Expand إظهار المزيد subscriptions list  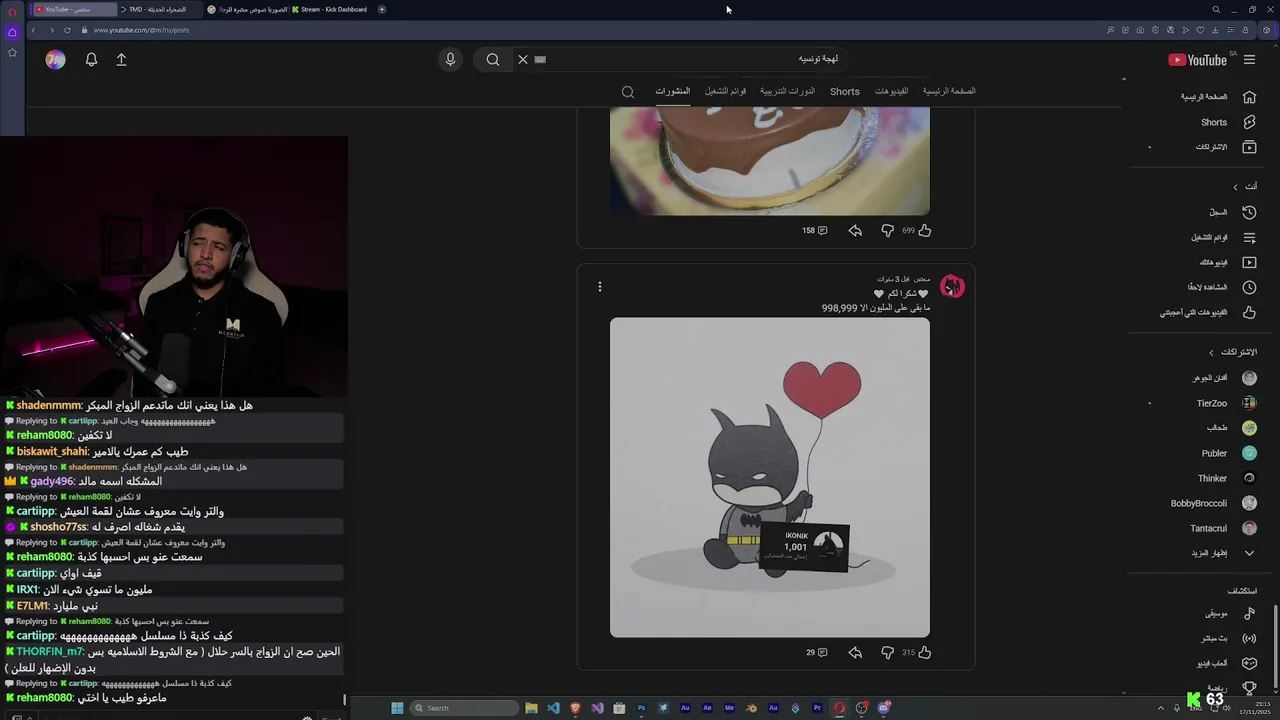[1223, 553]
